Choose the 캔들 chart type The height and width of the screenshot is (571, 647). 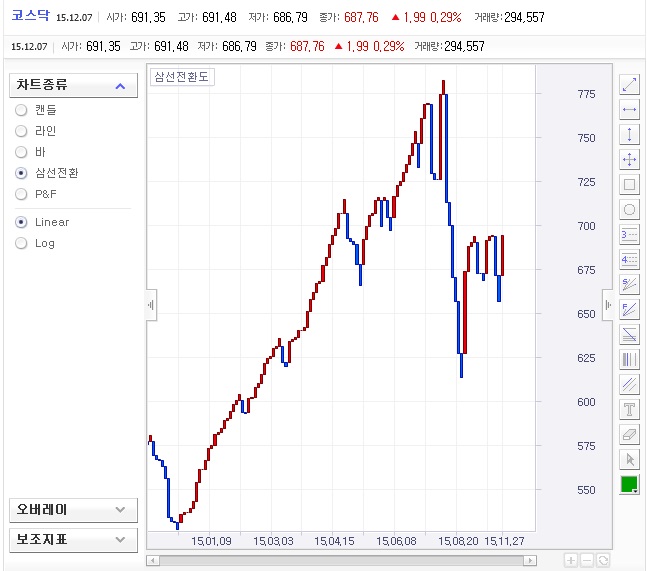[22, 110]
